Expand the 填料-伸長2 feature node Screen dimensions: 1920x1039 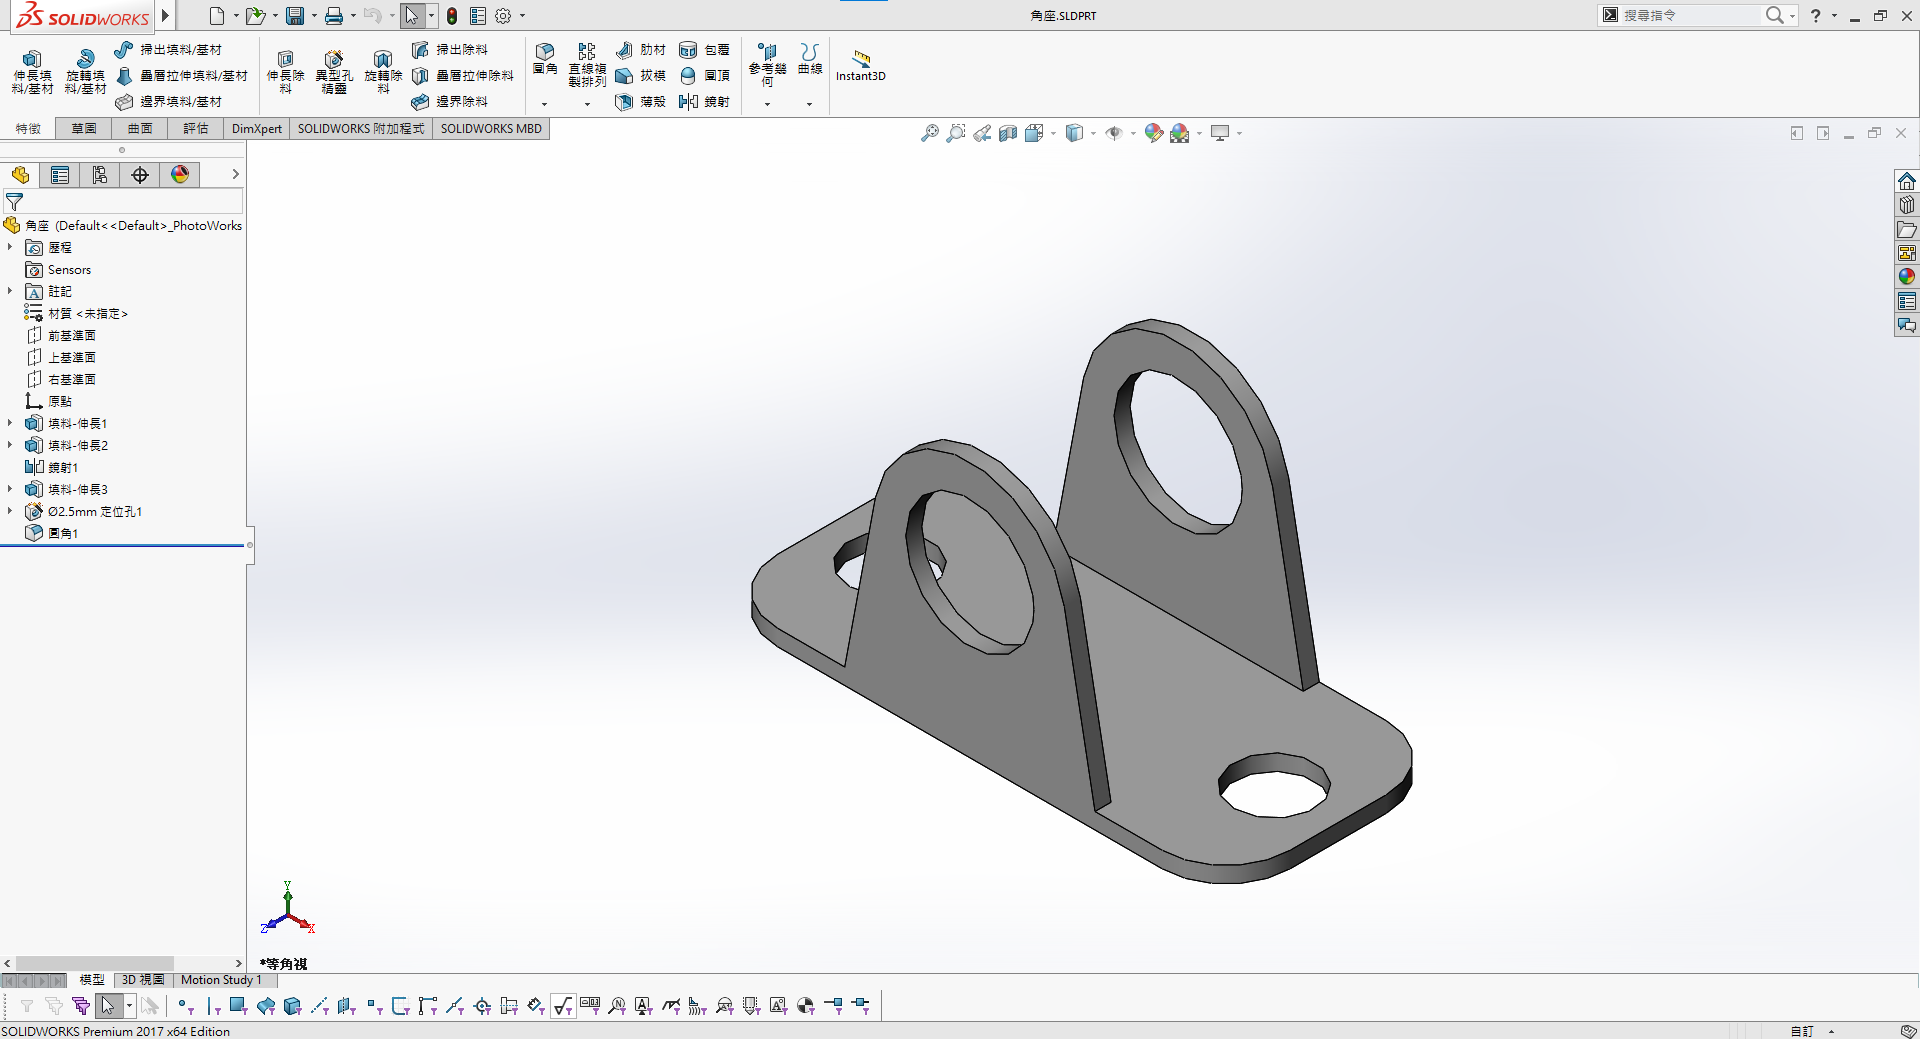point(10,445)
